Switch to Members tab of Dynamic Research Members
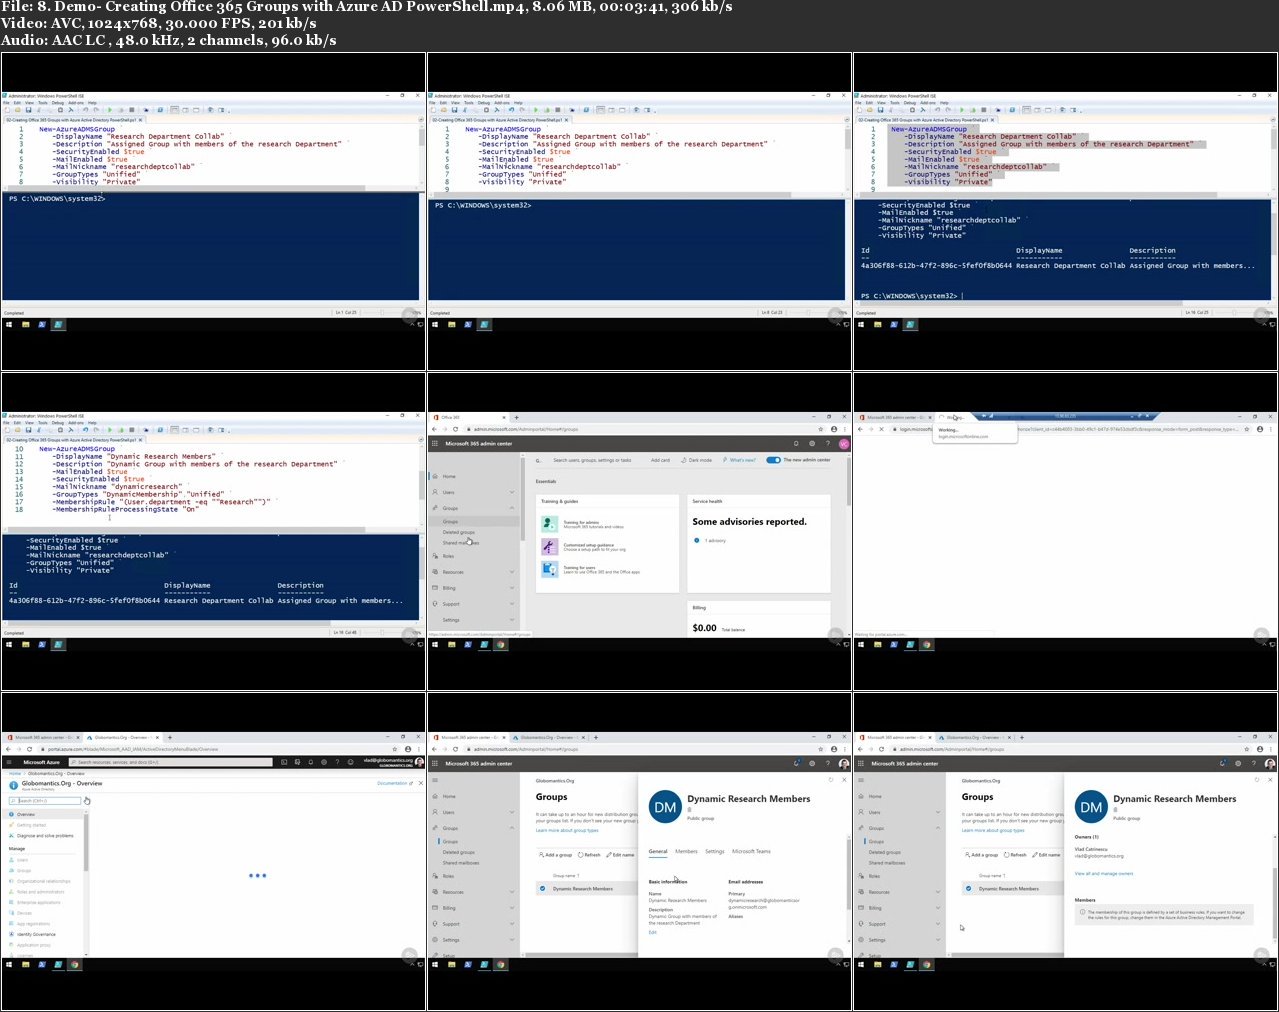Viewport: 1279px width, 1012px height. (686, 851)
